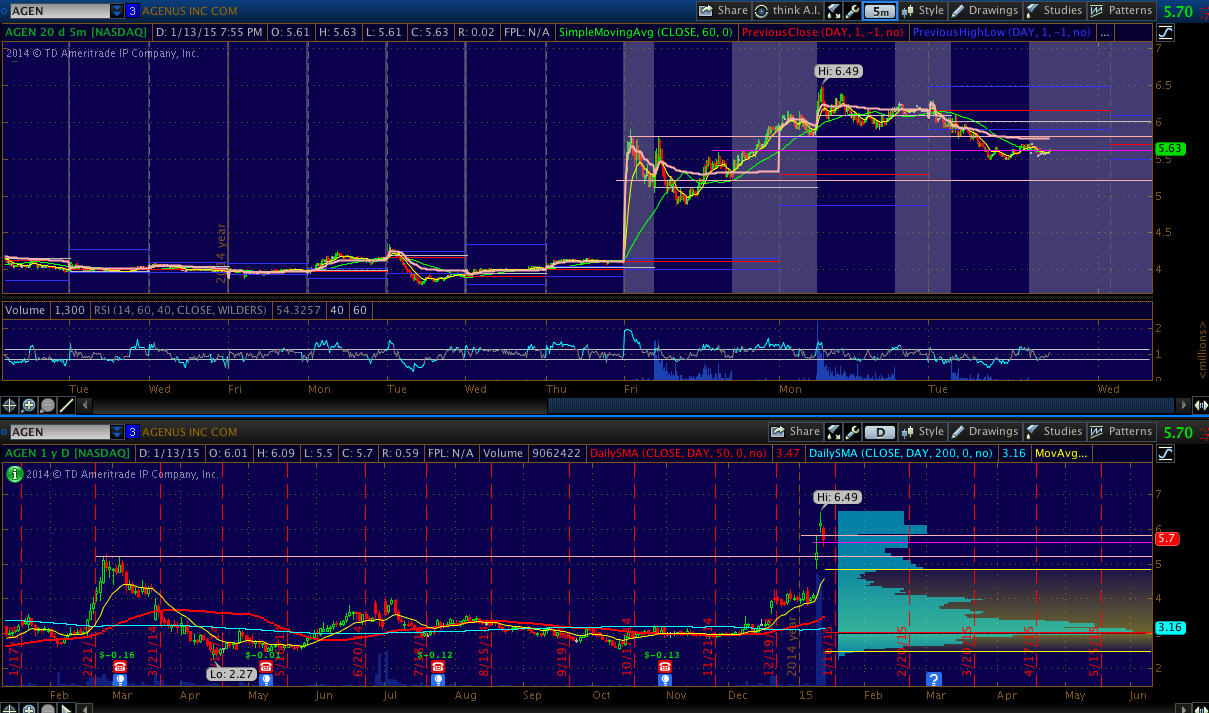Click the 5m timeframe button
Viewport: 1209px width, 713px height.
point(879,11)
